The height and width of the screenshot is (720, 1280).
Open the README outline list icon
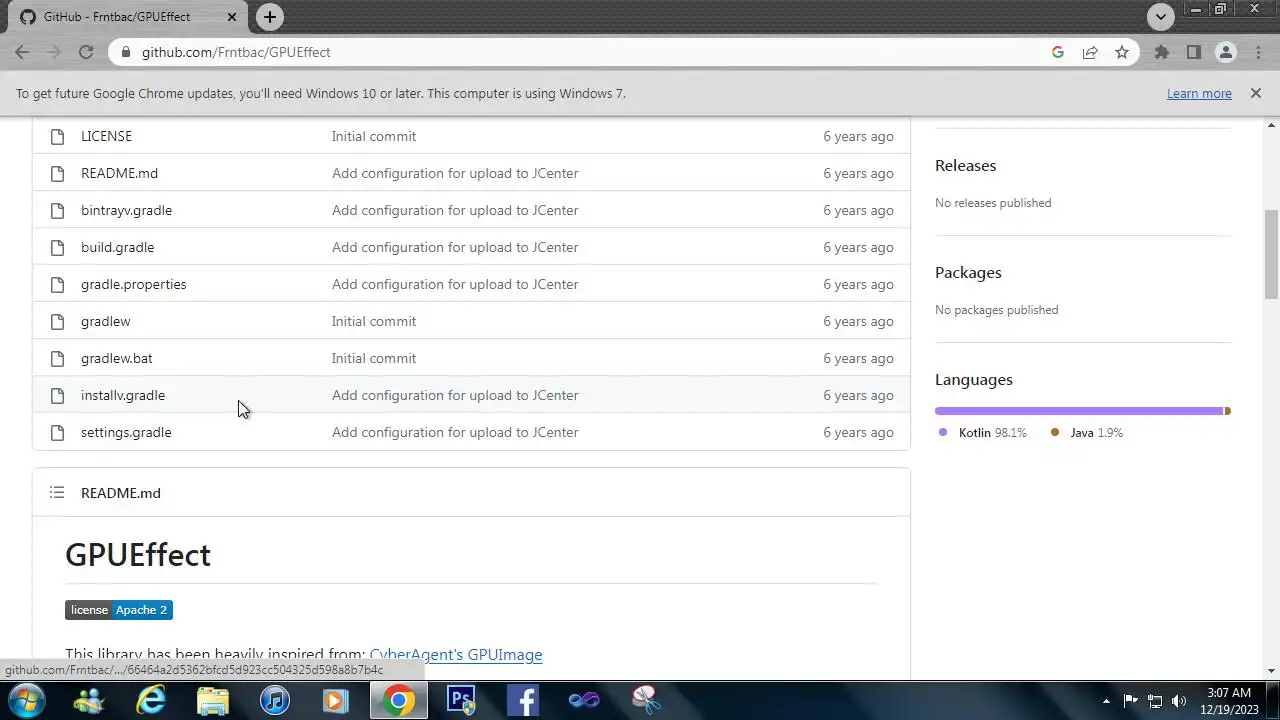(x=57, y=492)
